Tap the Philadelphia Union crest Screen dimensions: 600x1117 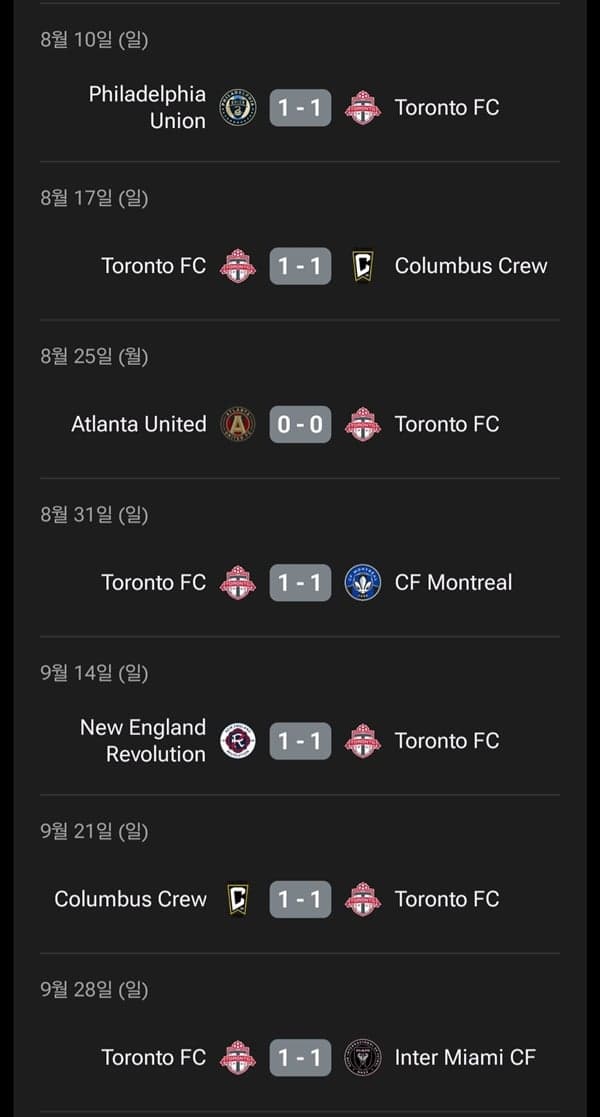(237, 107)
